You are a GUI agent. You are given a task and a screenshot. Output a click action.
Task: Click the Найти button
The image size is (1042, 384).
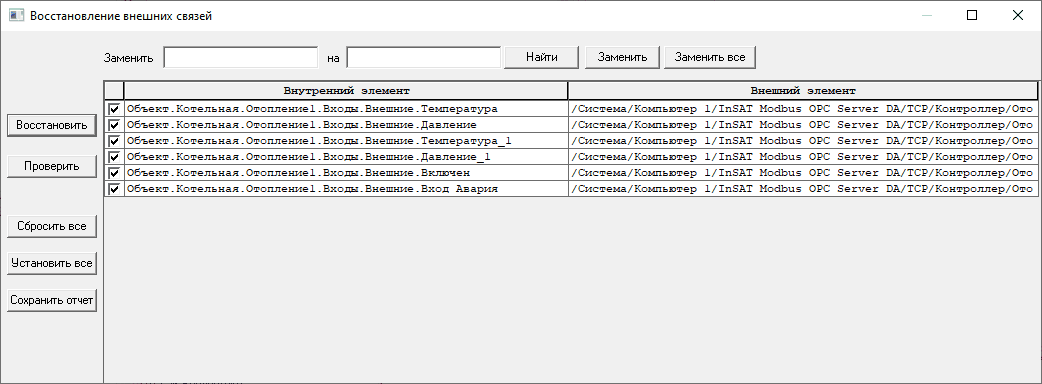click(542, 57)
